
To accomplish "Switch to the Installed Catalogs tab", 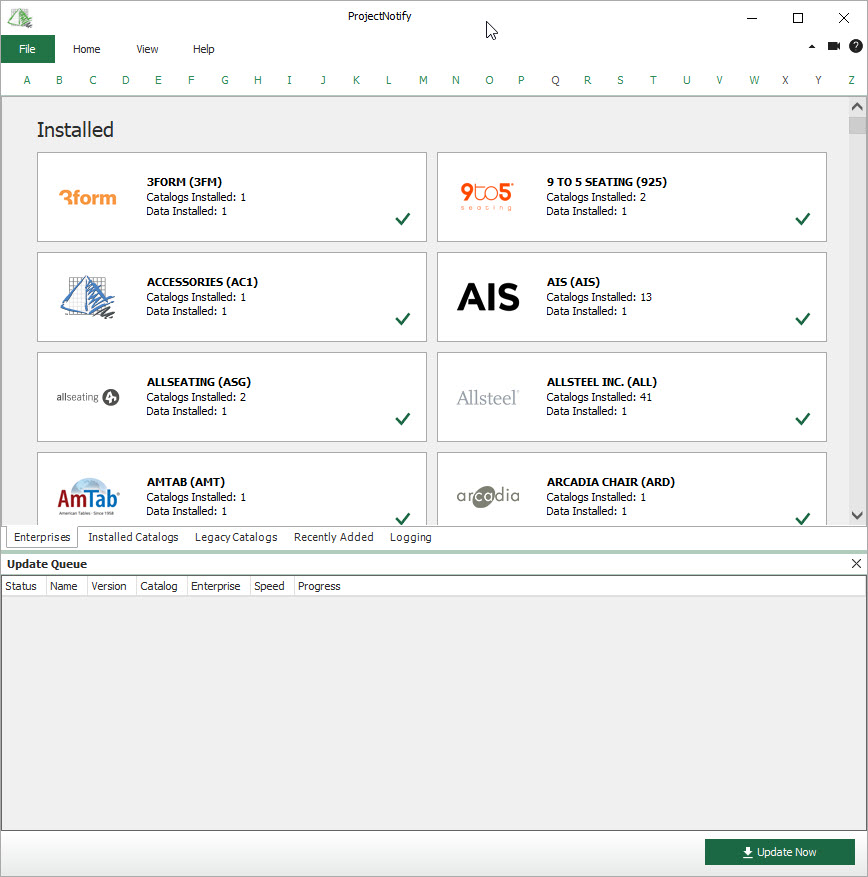I will point(133,537).
